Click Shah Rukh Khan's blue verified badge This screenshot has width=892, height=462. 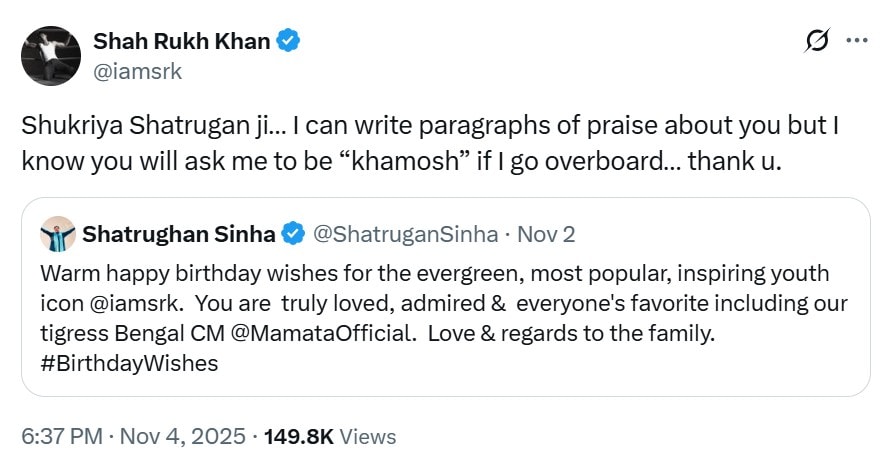(x=289, y=42)
